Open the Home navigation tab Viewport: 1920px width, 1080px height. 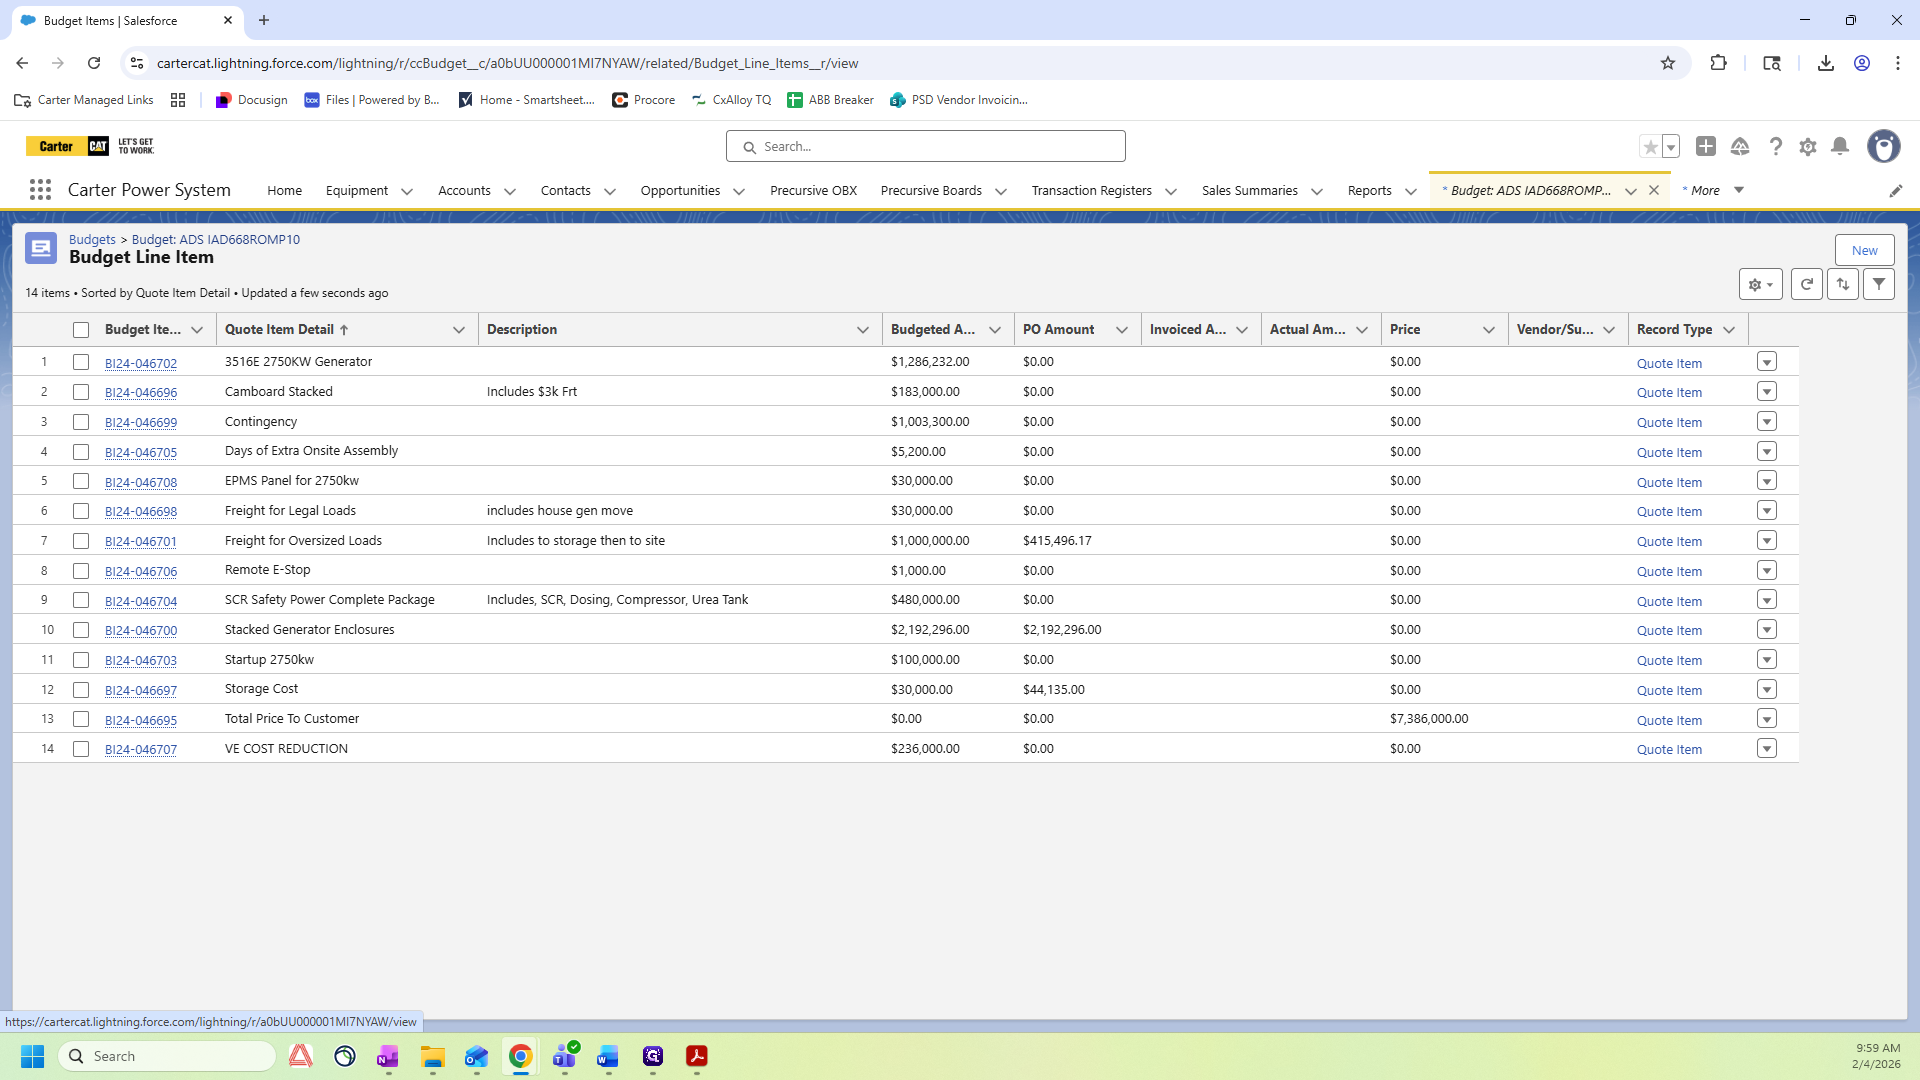tap(284, 191)
